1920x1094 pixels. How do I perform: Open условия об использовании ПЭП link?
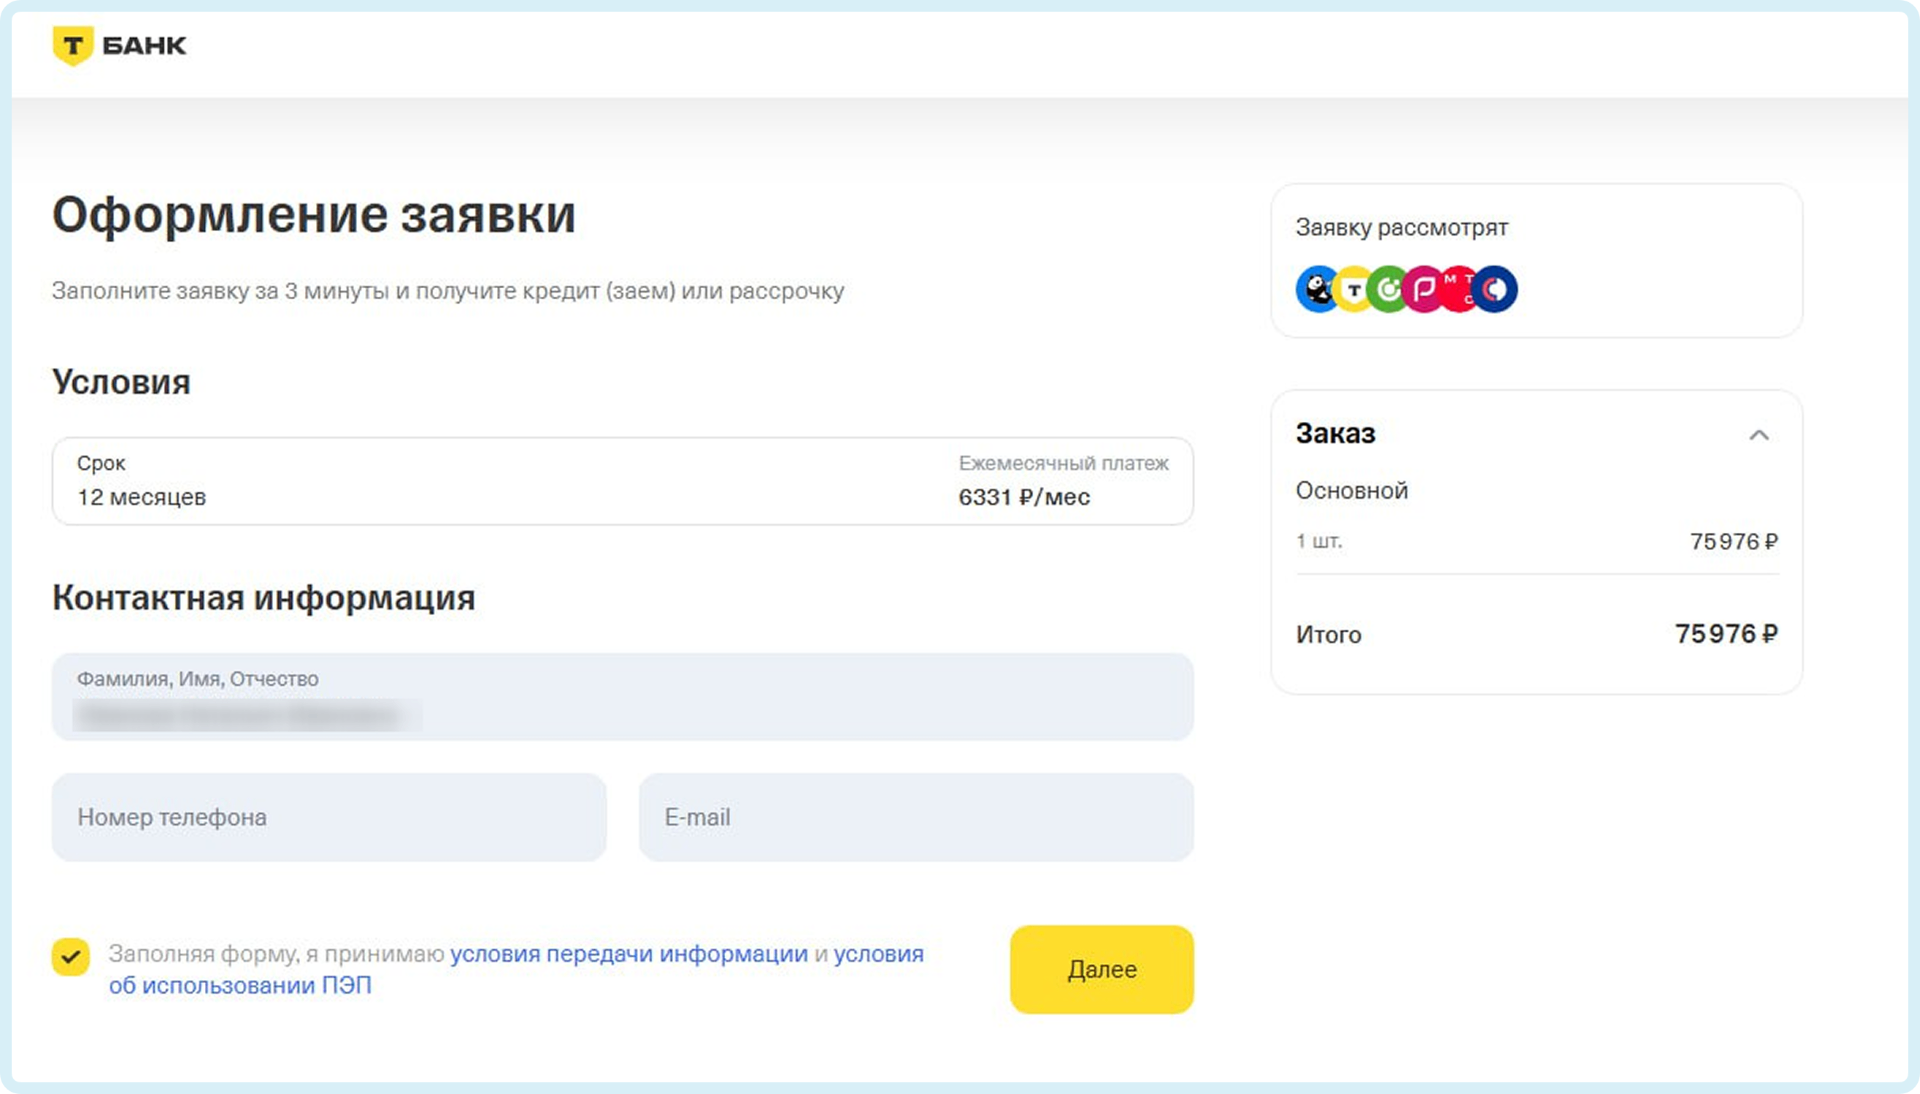click(x=240, y=985)
